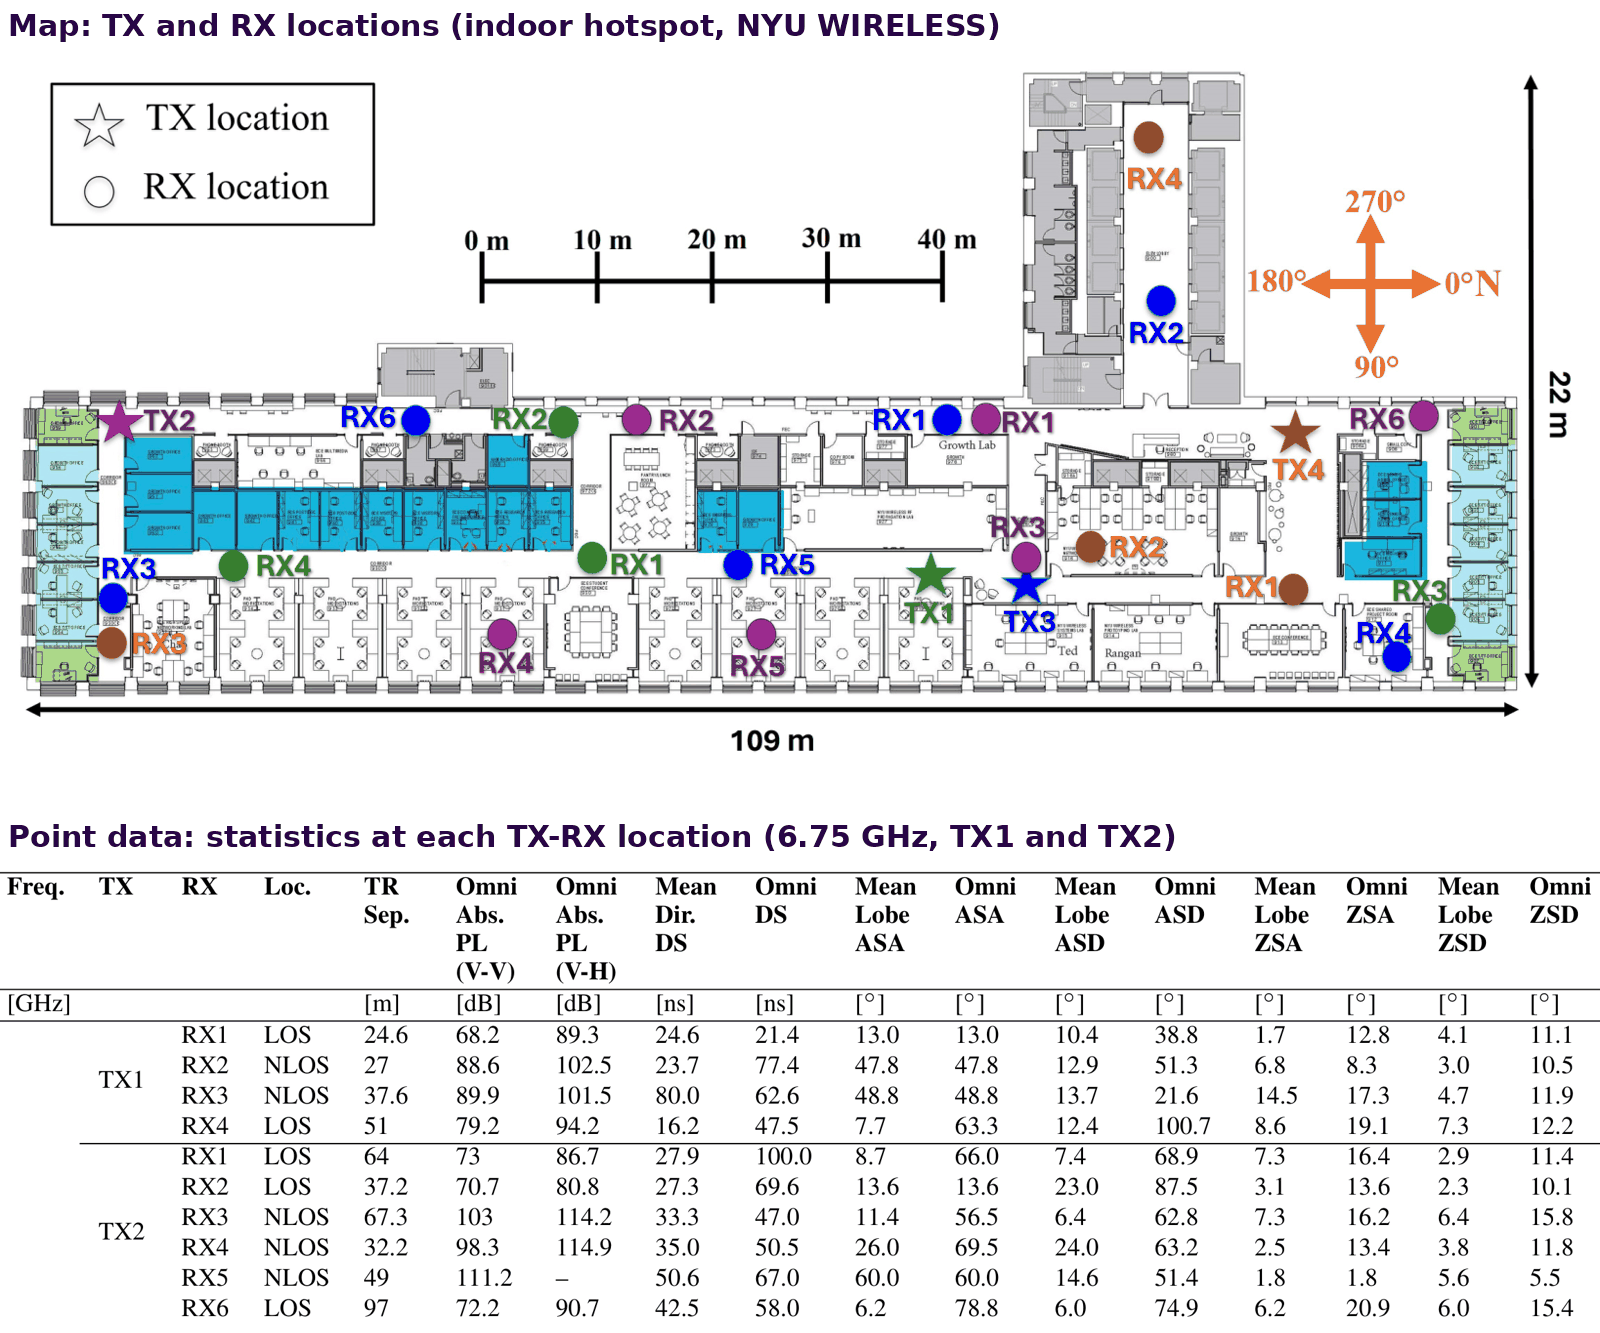
Task: Select the green RX4 circle marker
Action: 234,566
